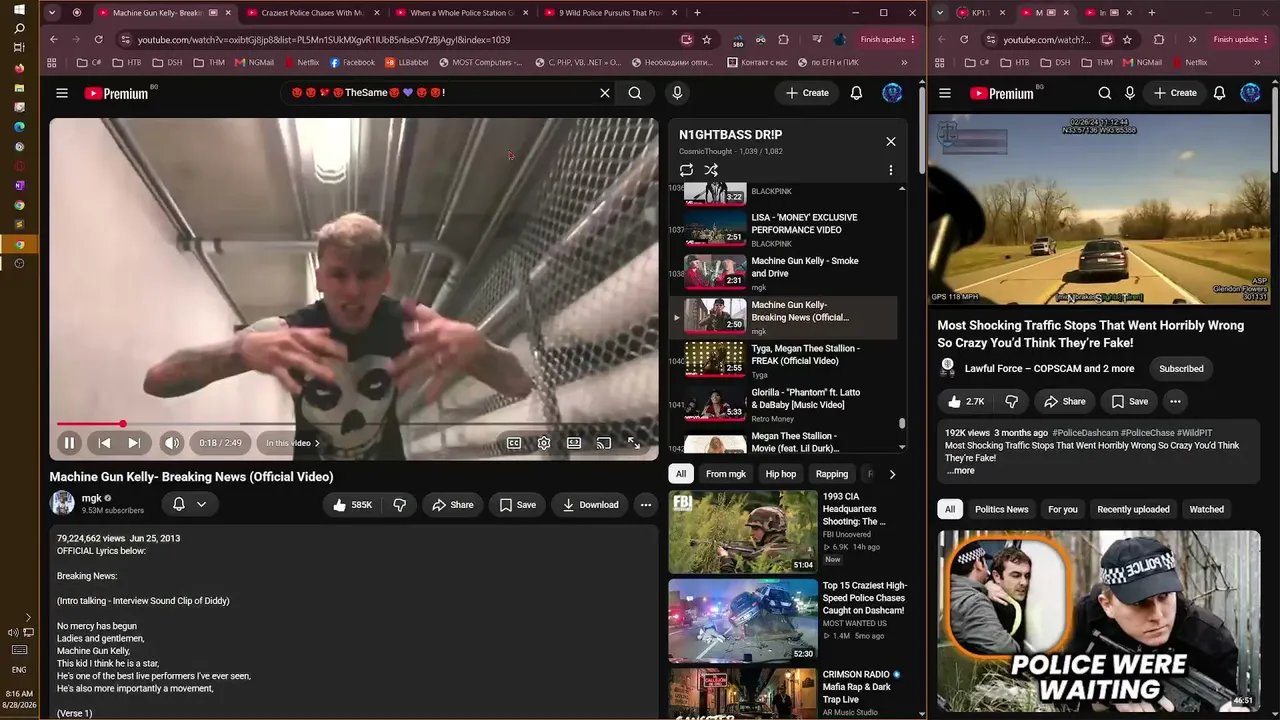Click the Create button in the left window

click(x=807, y=93)
